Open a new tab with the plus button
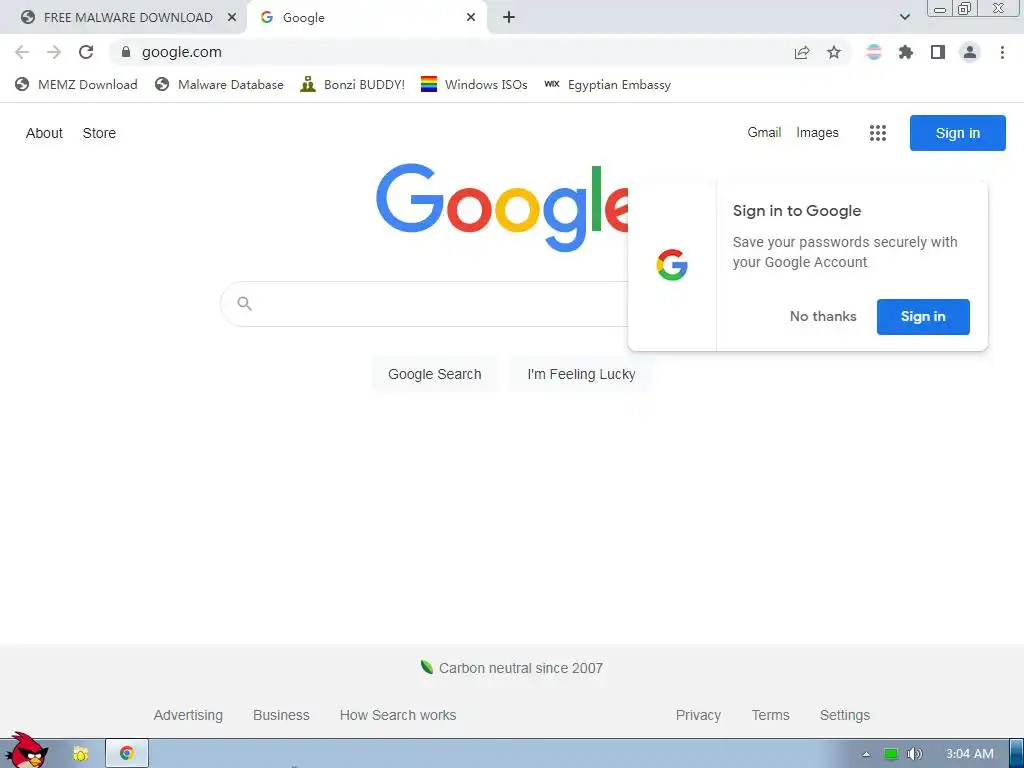Image resolution: width=1024 pixels, height=768 pixels. tap(509, 17)
